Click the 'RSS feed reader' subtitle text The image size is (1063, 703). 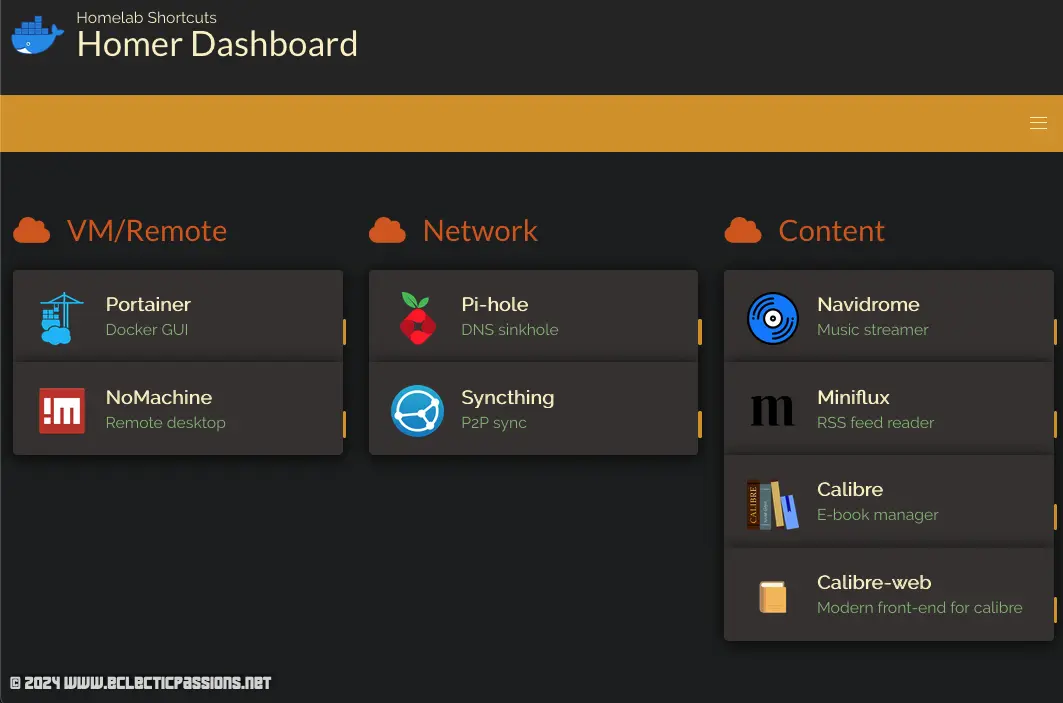[x=875, y=422]
